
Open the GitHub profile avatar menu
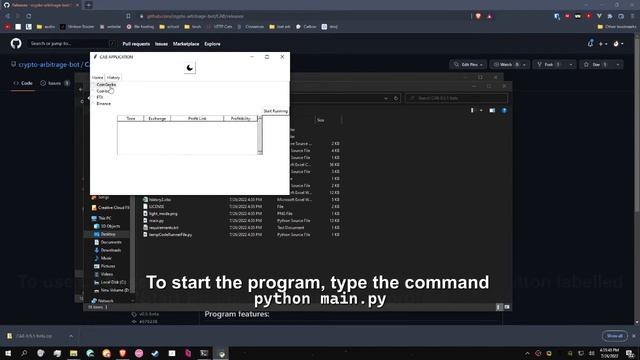[x=618, y=44]
